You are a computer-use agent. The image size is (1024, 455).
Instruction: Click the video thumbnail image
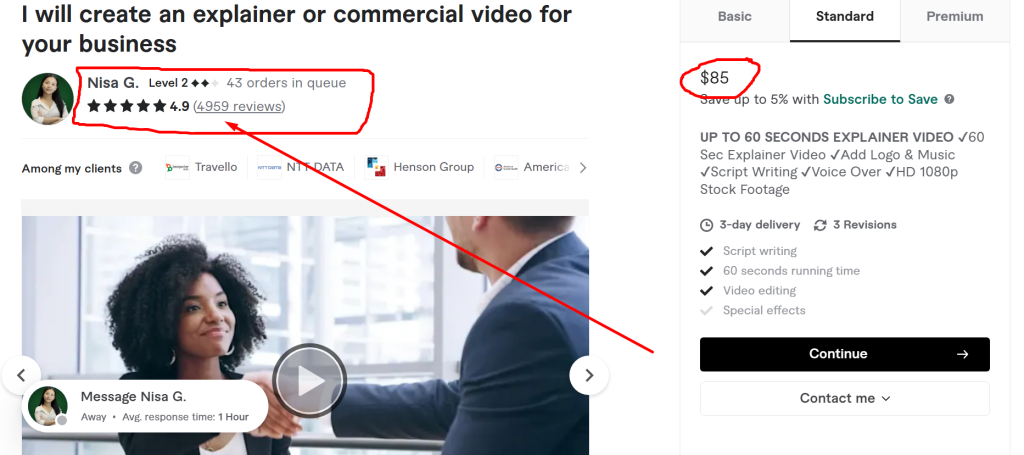(x=305, y=335)
